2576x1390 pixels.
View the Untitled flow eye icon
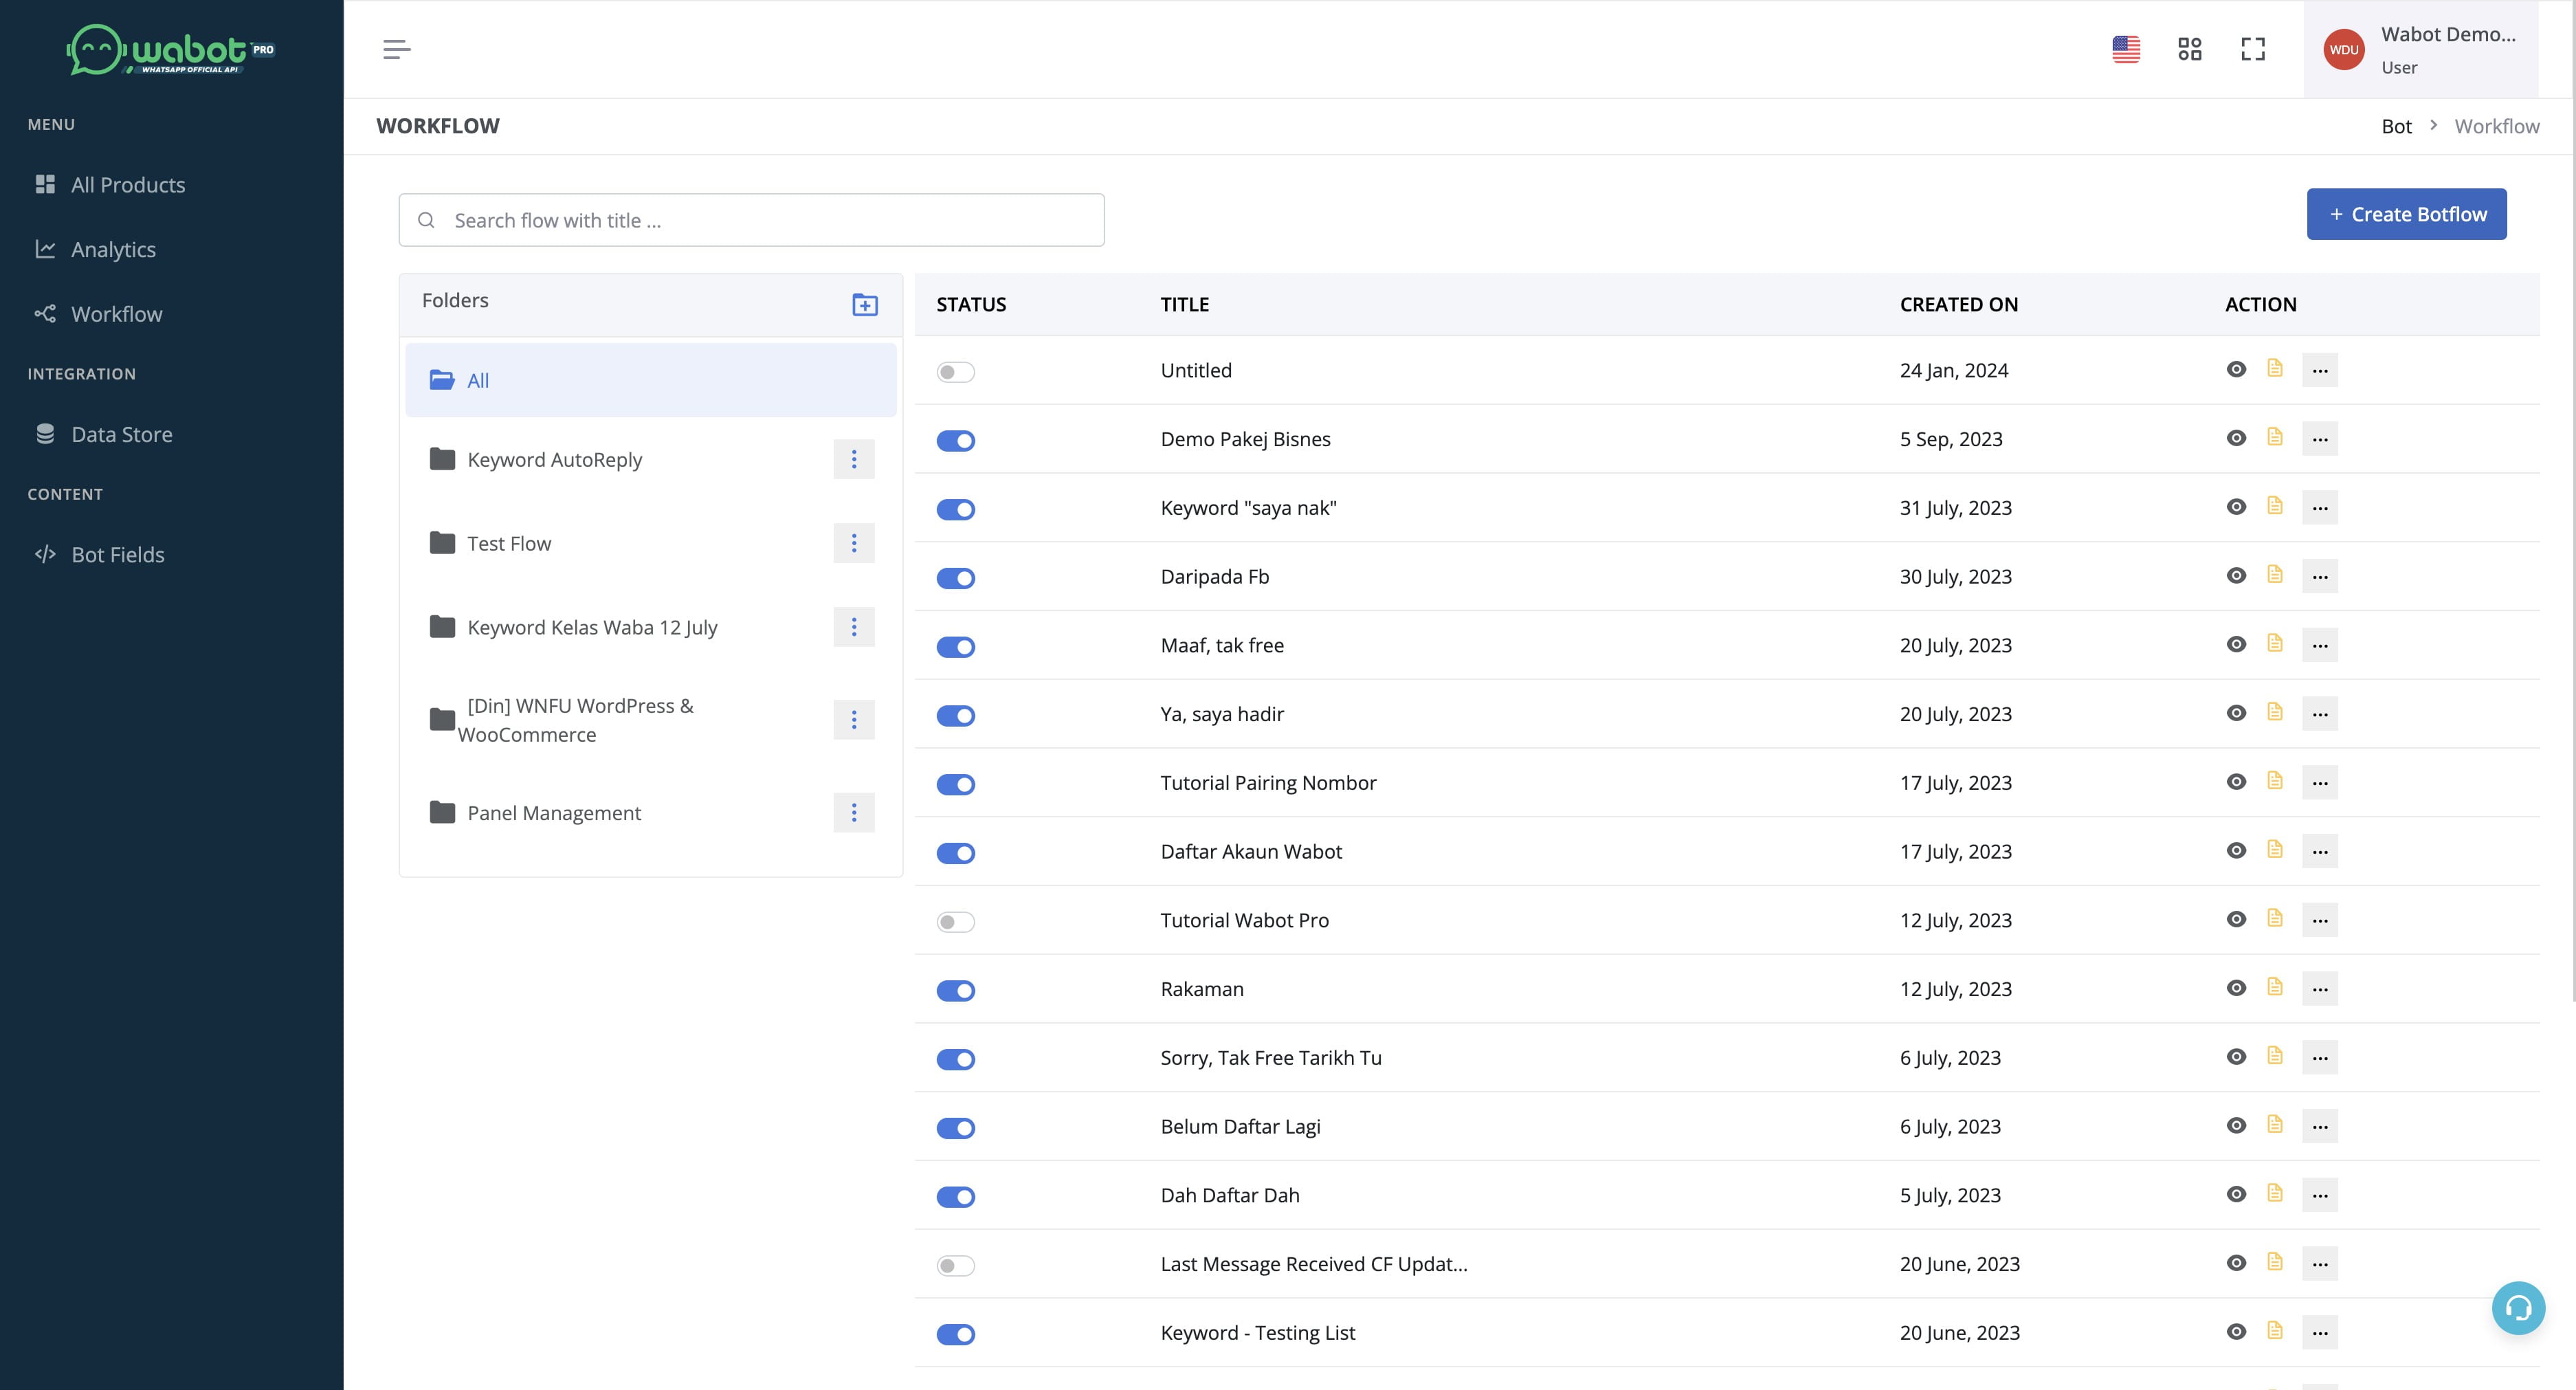coord(2236,370)
